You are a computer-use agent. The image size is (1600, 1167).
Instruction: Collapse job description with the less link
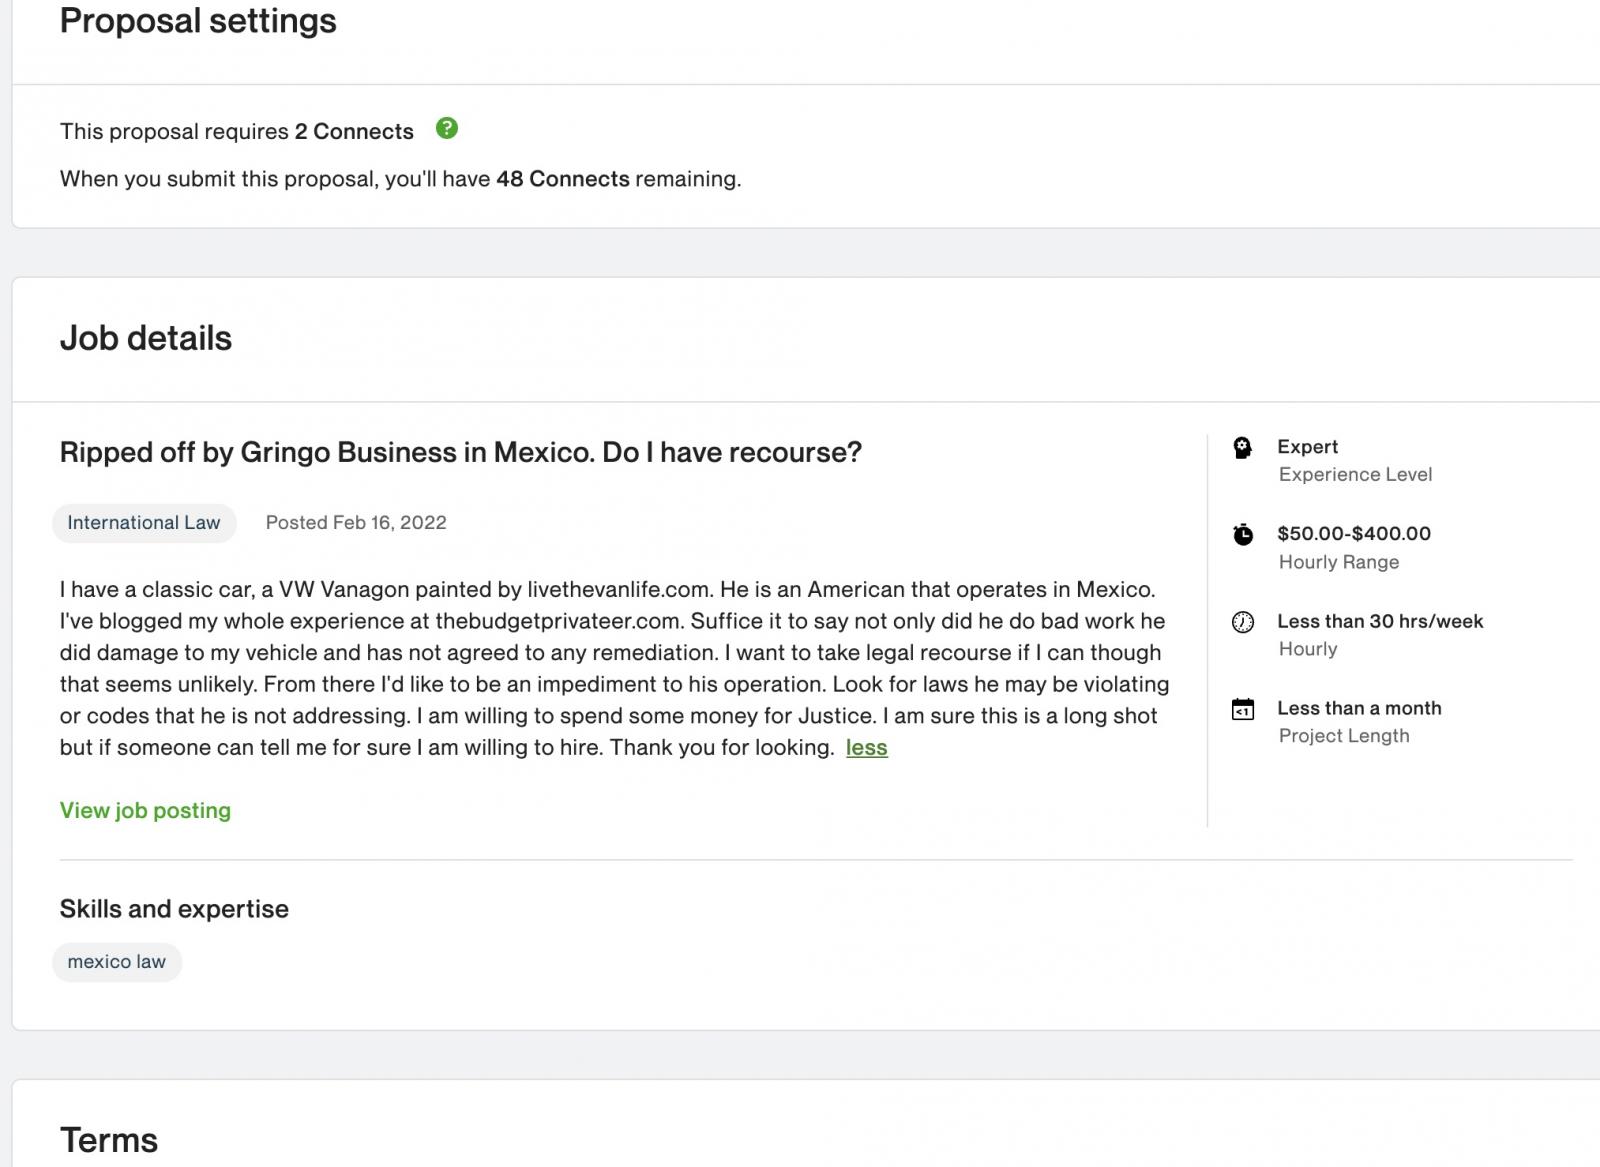[867, 748]
